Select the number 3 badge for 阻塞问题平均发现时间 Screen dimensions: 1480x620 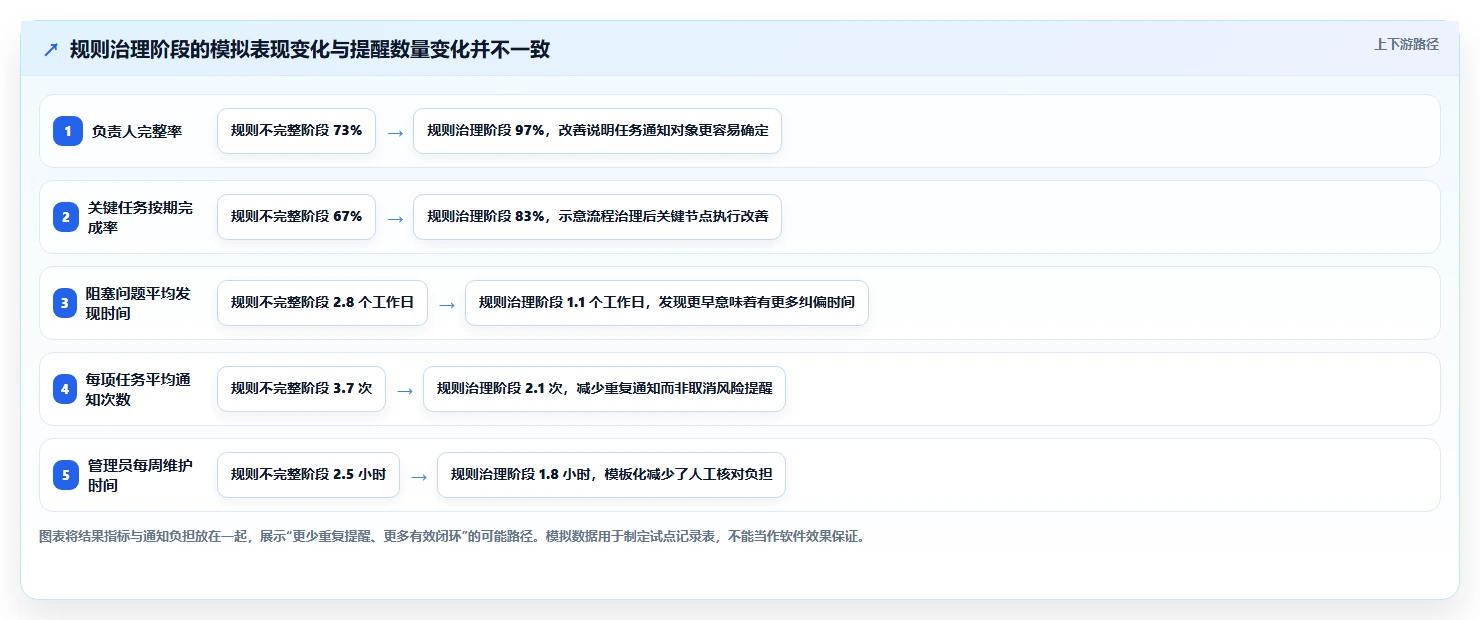pyautogui.click(x=67, y=303)
